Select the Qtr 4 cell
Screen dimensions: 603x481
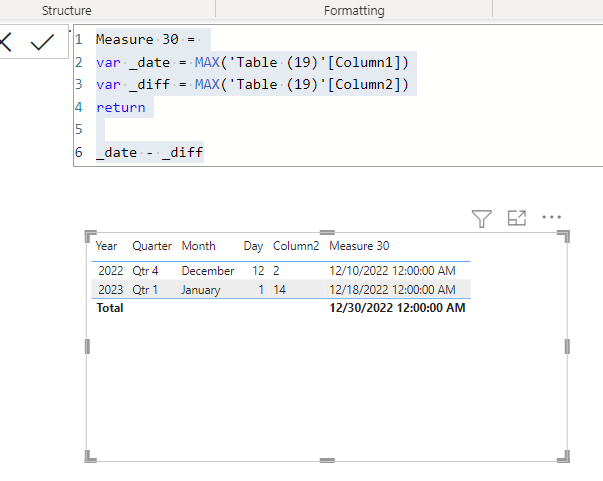click(x=145, y=271)
